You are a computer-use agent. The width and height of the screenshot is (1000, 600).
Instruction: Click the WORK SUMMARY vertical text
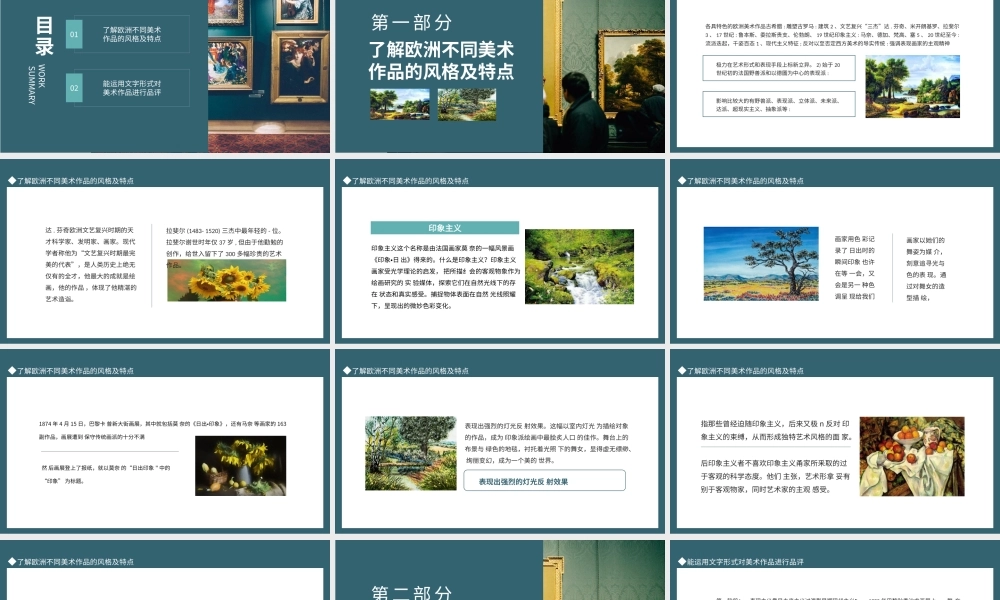pos(36,84)
